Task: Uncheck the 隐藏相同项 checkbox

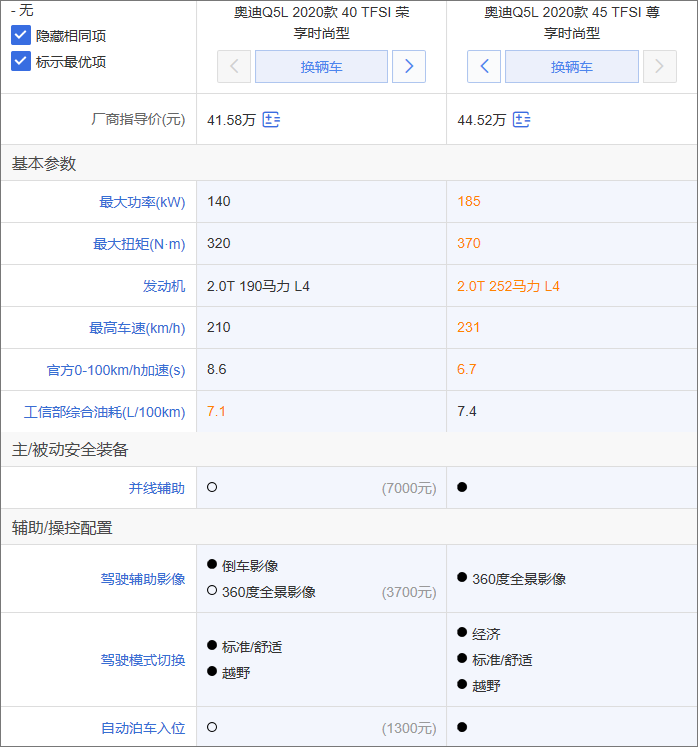Action: [20, 35]
